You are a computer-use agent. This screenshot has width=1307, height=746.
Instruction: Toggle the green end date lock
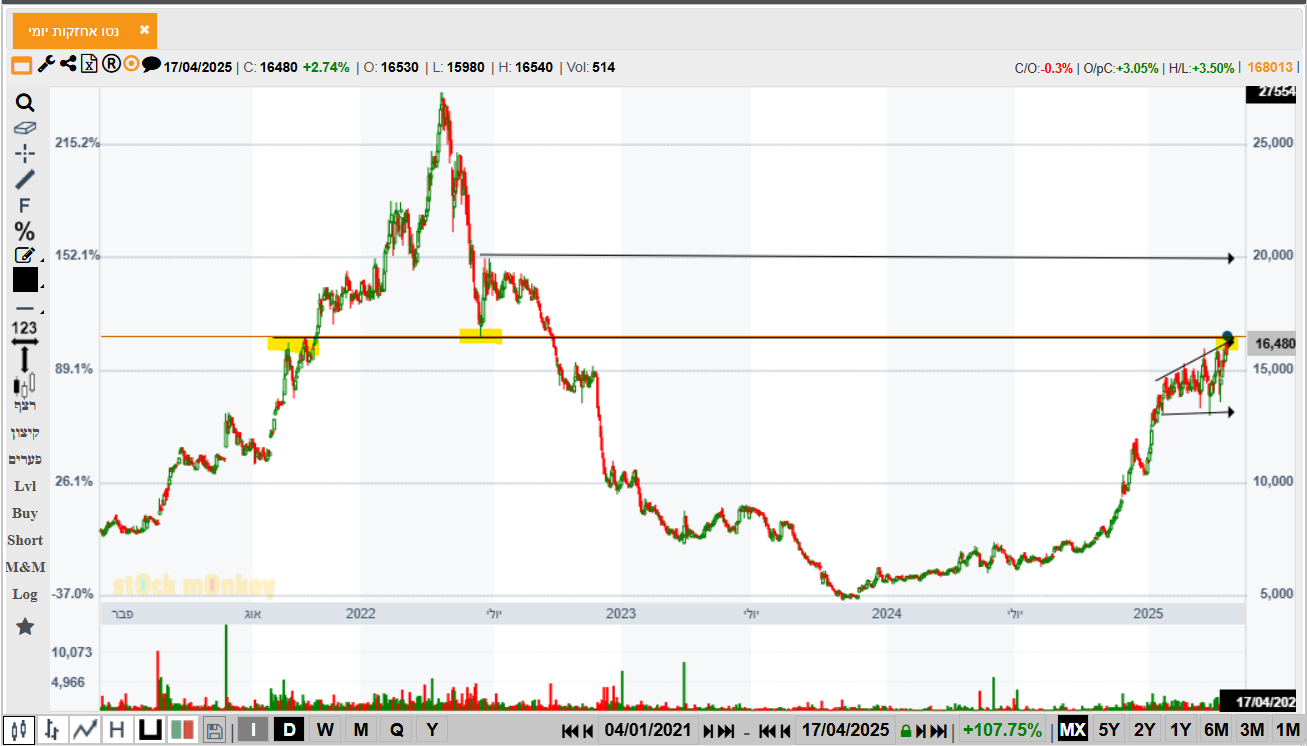pos(906,731)
